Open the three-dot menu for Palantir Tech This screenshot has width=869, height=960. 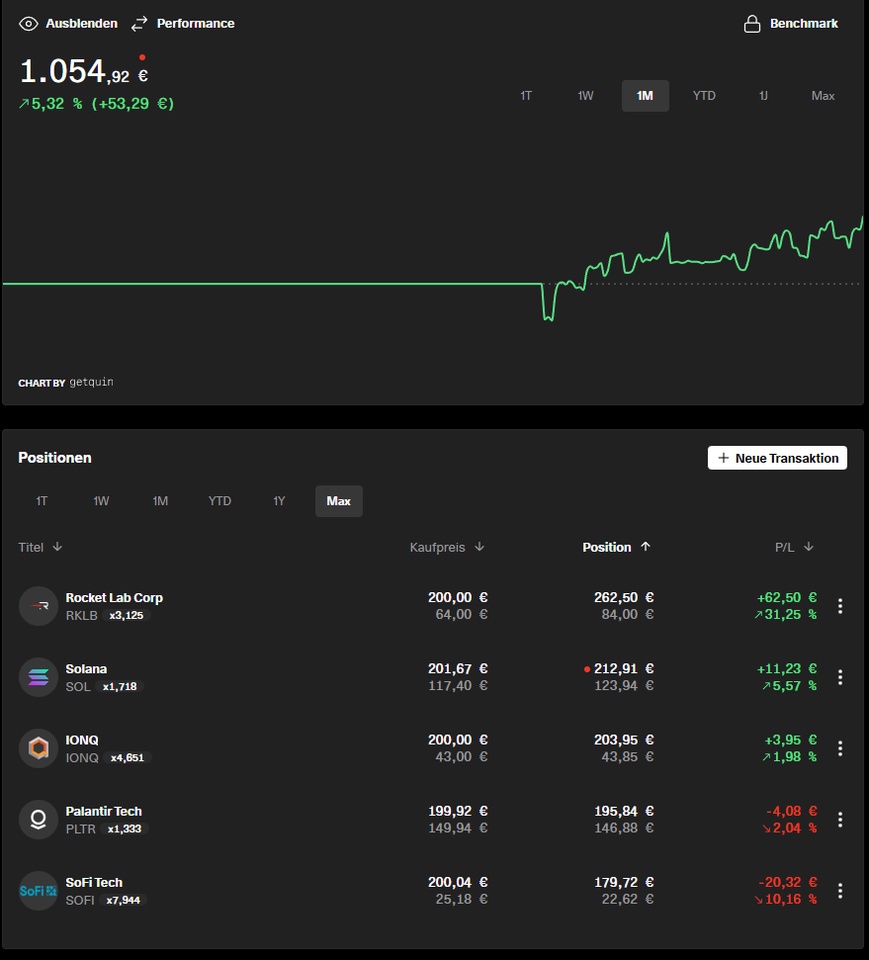pos(840,819)
